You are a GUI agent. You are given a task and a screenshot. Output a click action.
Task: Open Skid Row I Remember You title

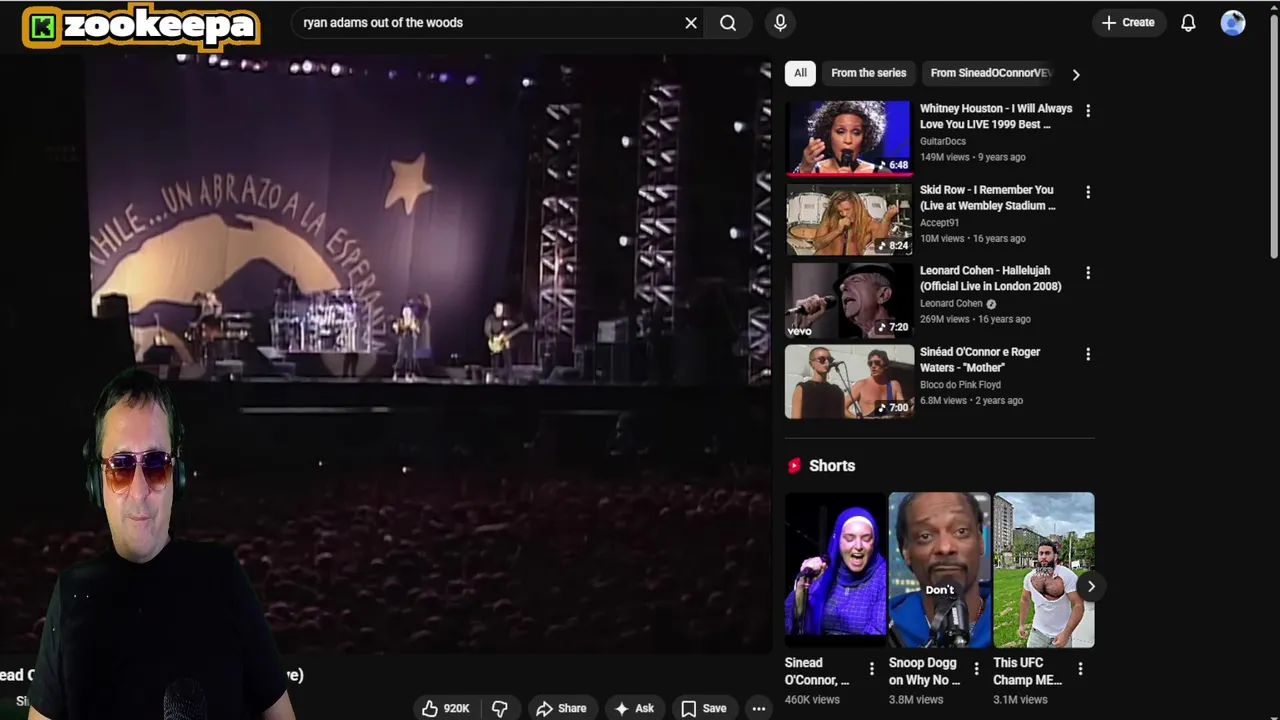pyautogui.click(x=988, y=197)
